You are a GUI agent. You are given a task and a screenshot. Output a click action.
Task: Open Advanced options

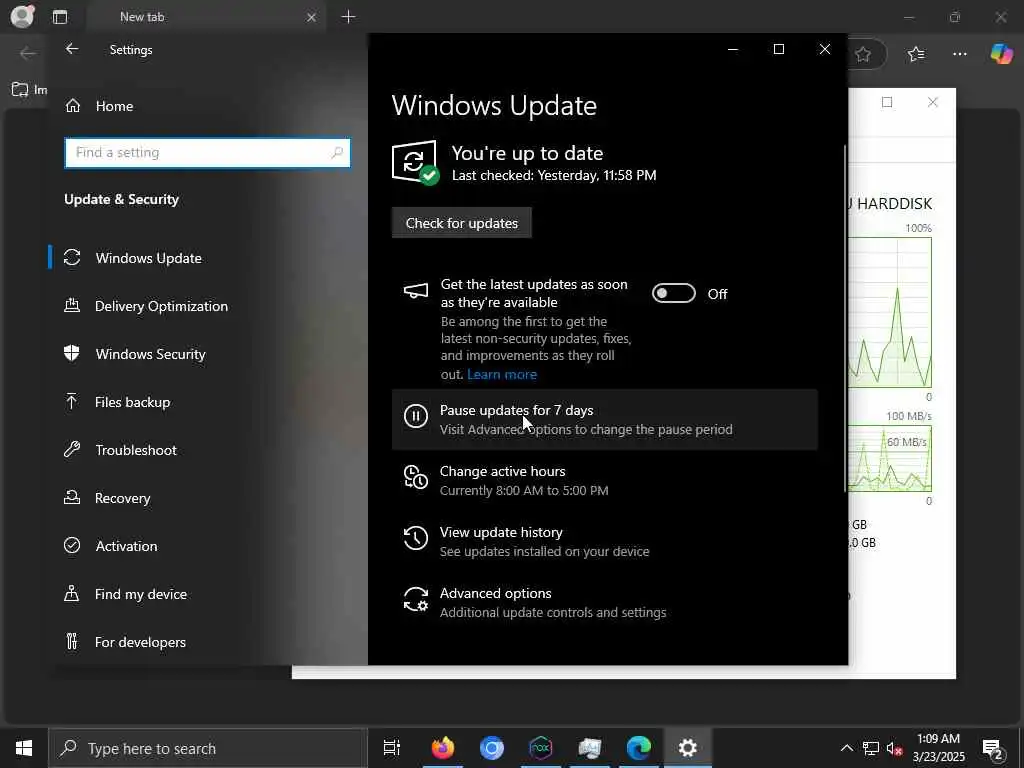(604, 602)
